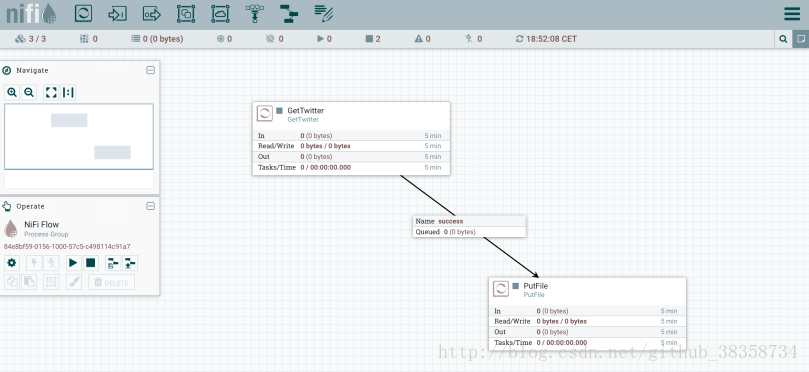Select the Input Port toolbar icon
809x372 pixels.
[117, 14]
